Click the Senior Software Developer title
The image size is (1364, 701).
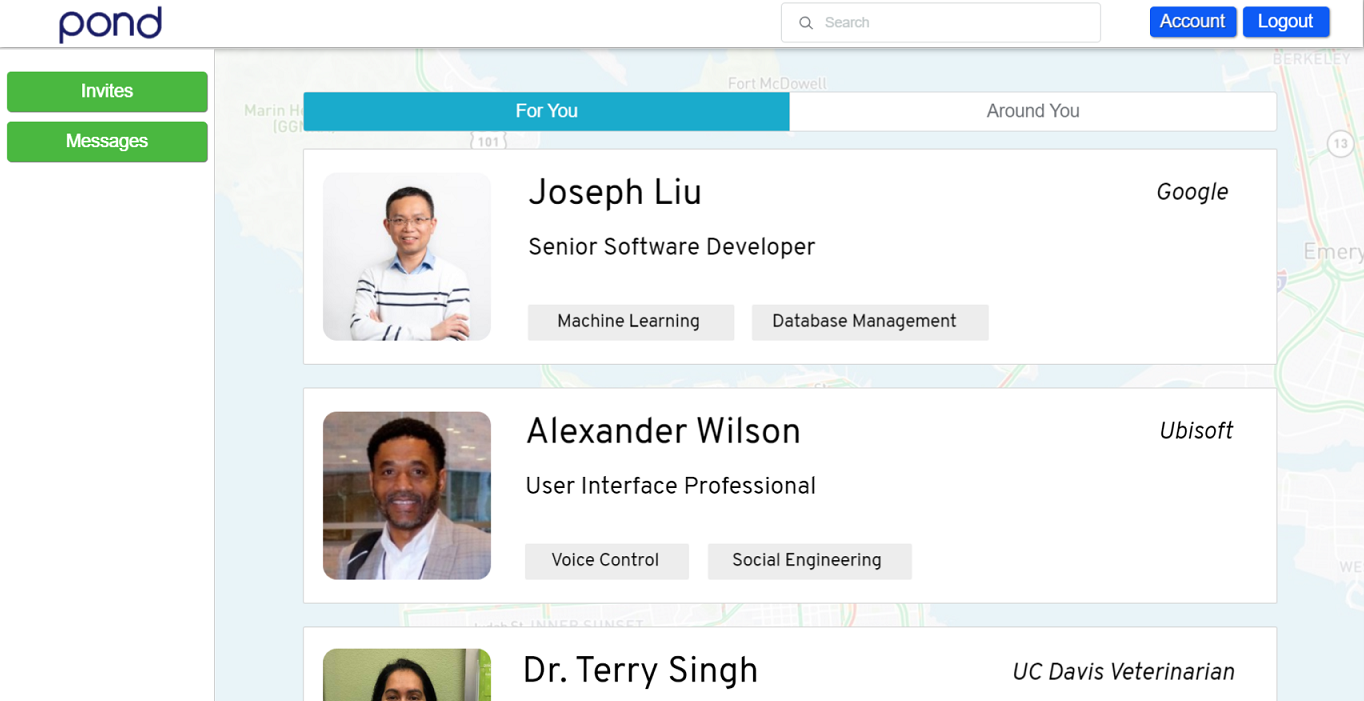671,247
